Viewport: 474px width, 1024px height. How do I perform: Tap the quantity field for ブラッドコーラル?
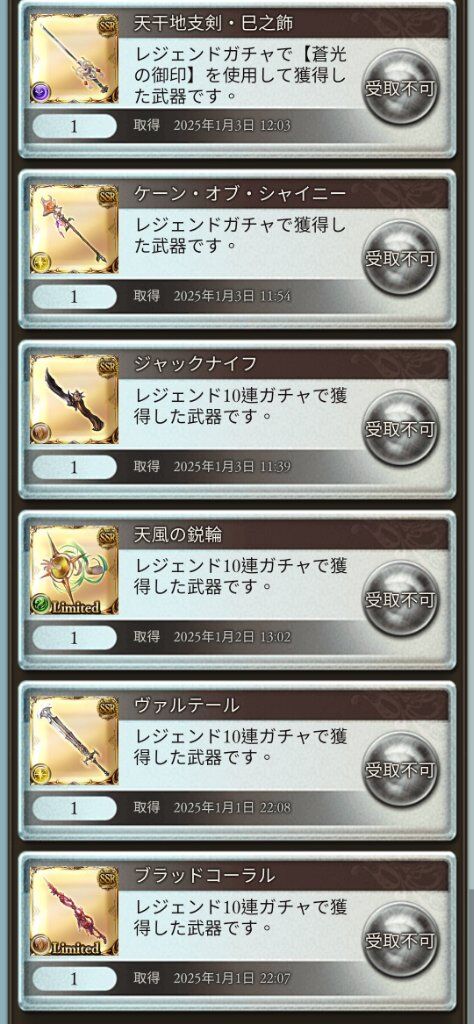point(74,978)
